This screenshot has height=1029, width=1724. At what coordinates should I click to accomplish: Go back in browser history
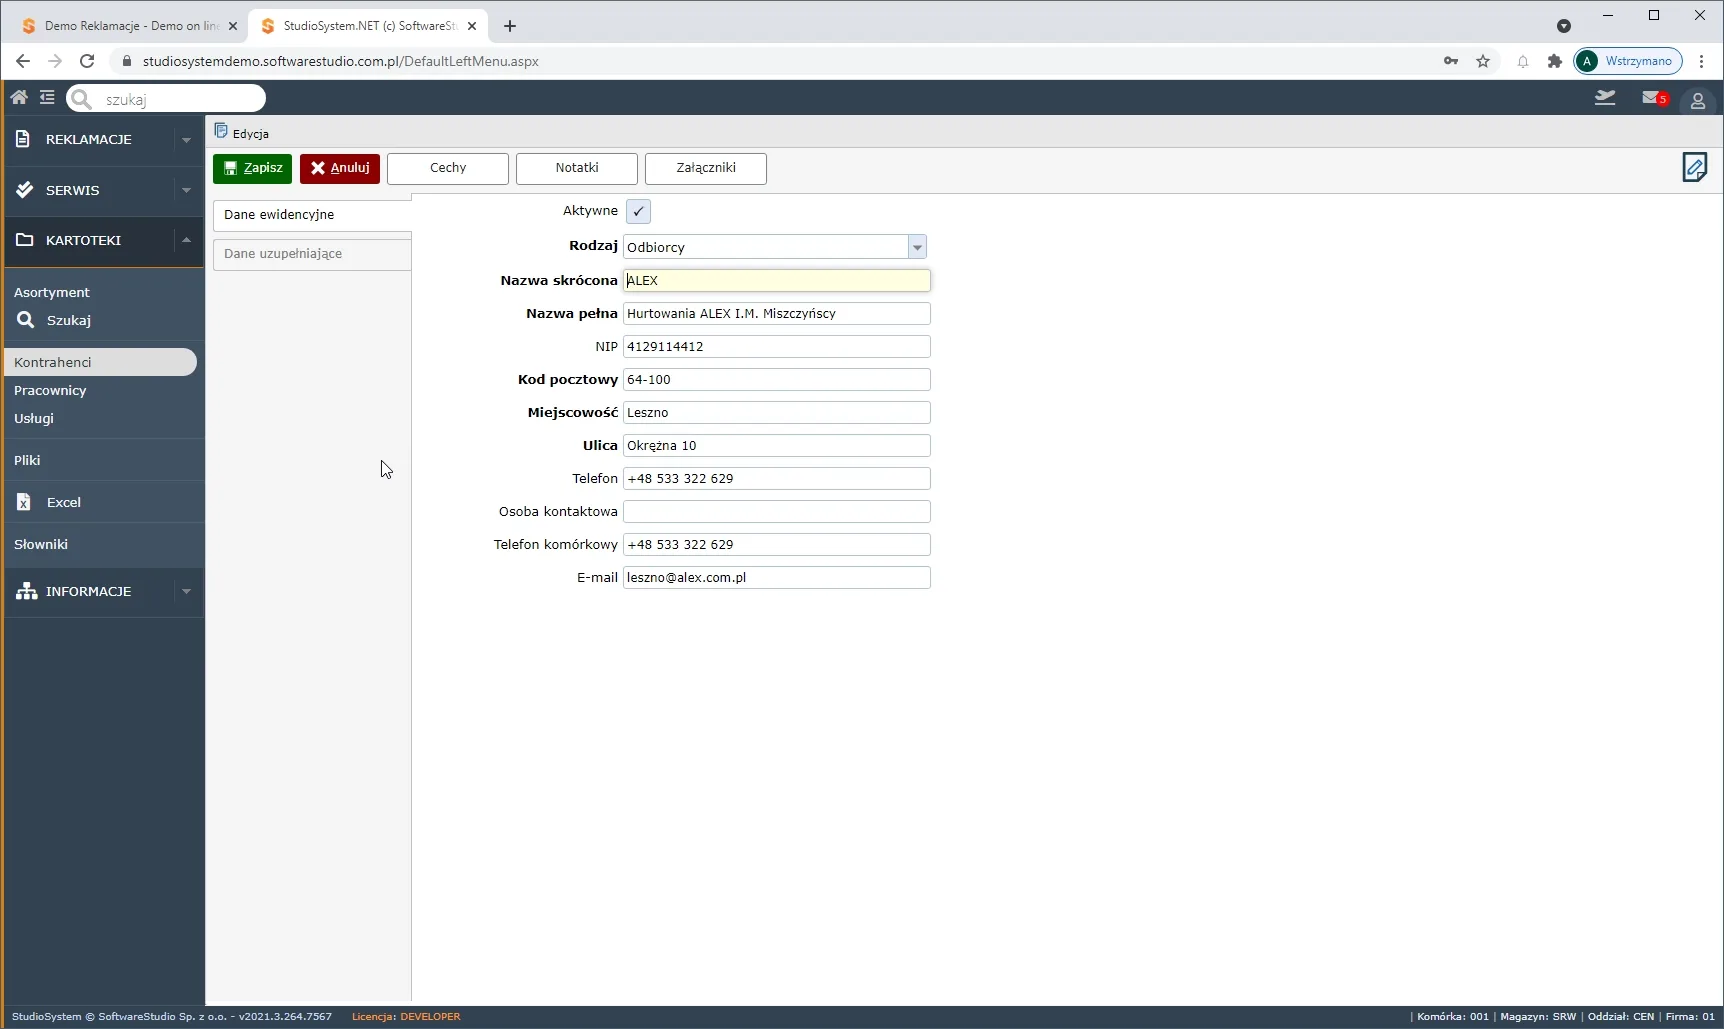(23, 61)
